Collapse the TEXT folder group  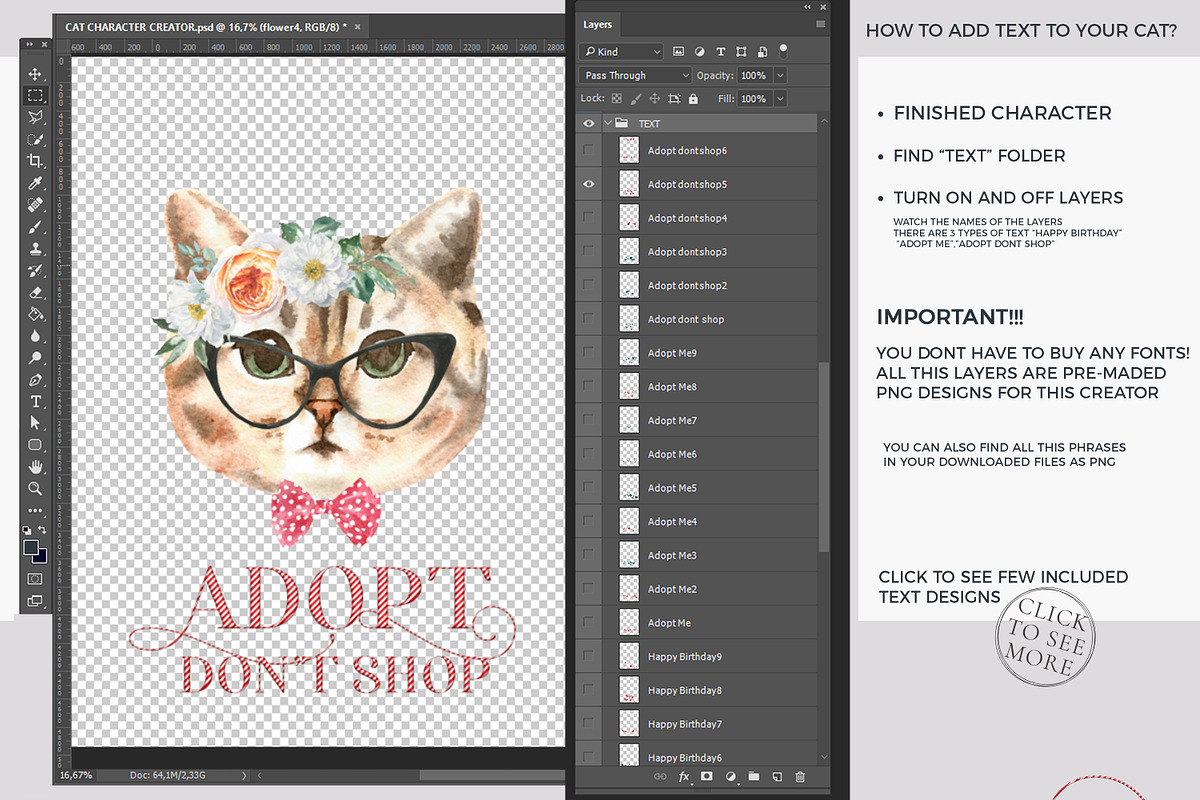pos(607,123)
